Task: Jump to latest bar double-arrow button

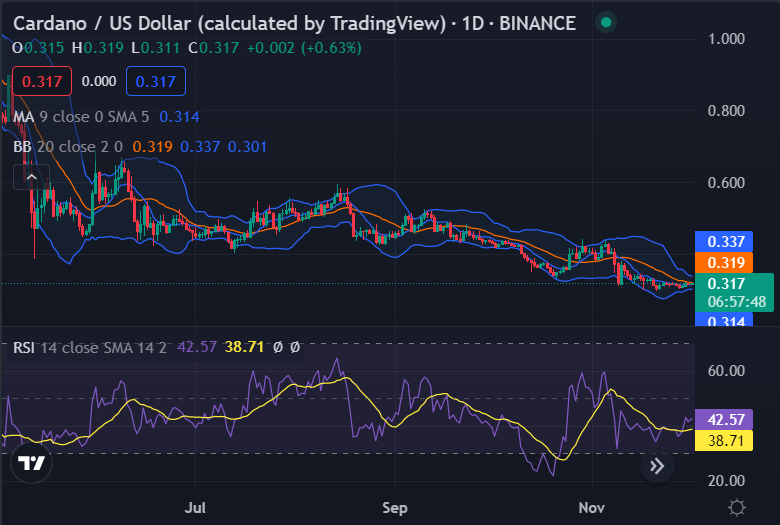Action: tap(657, 466)
